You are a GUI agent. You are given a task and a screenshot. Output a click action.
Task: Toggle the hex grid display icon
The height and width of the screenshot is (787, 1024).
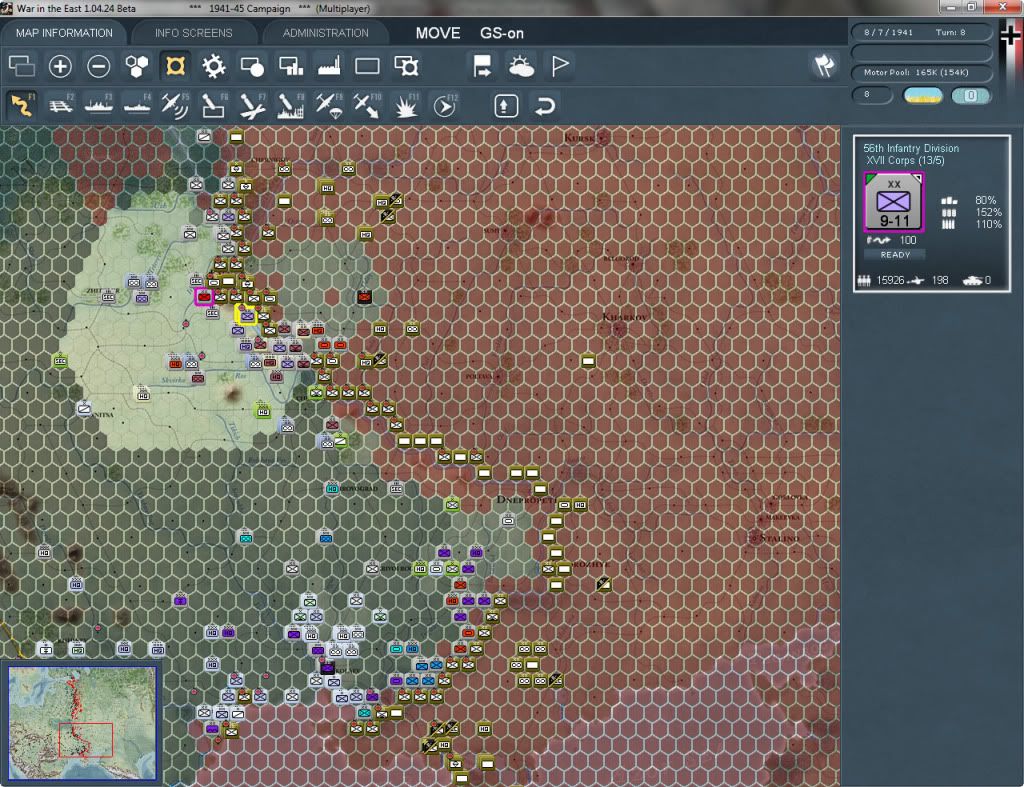tap(136, 66)
